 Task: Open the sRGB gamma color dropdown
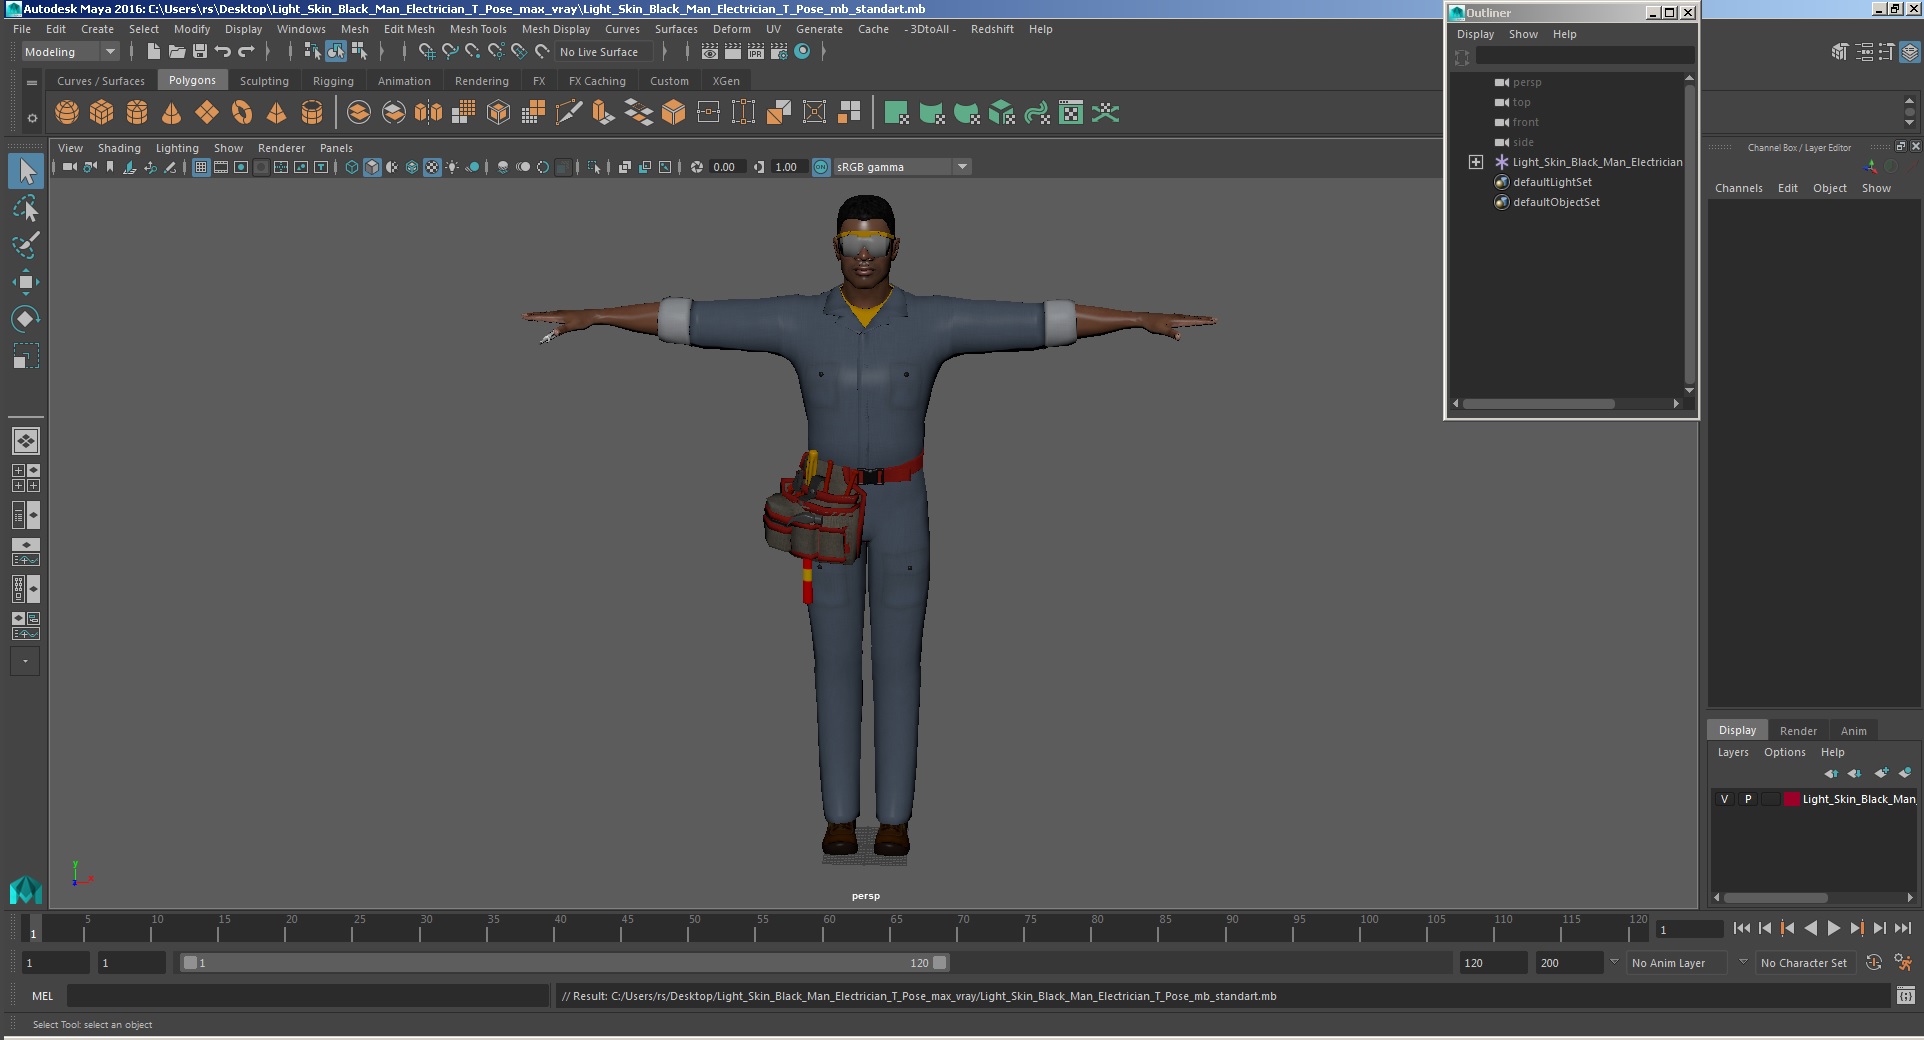click(x=962, y=167)
